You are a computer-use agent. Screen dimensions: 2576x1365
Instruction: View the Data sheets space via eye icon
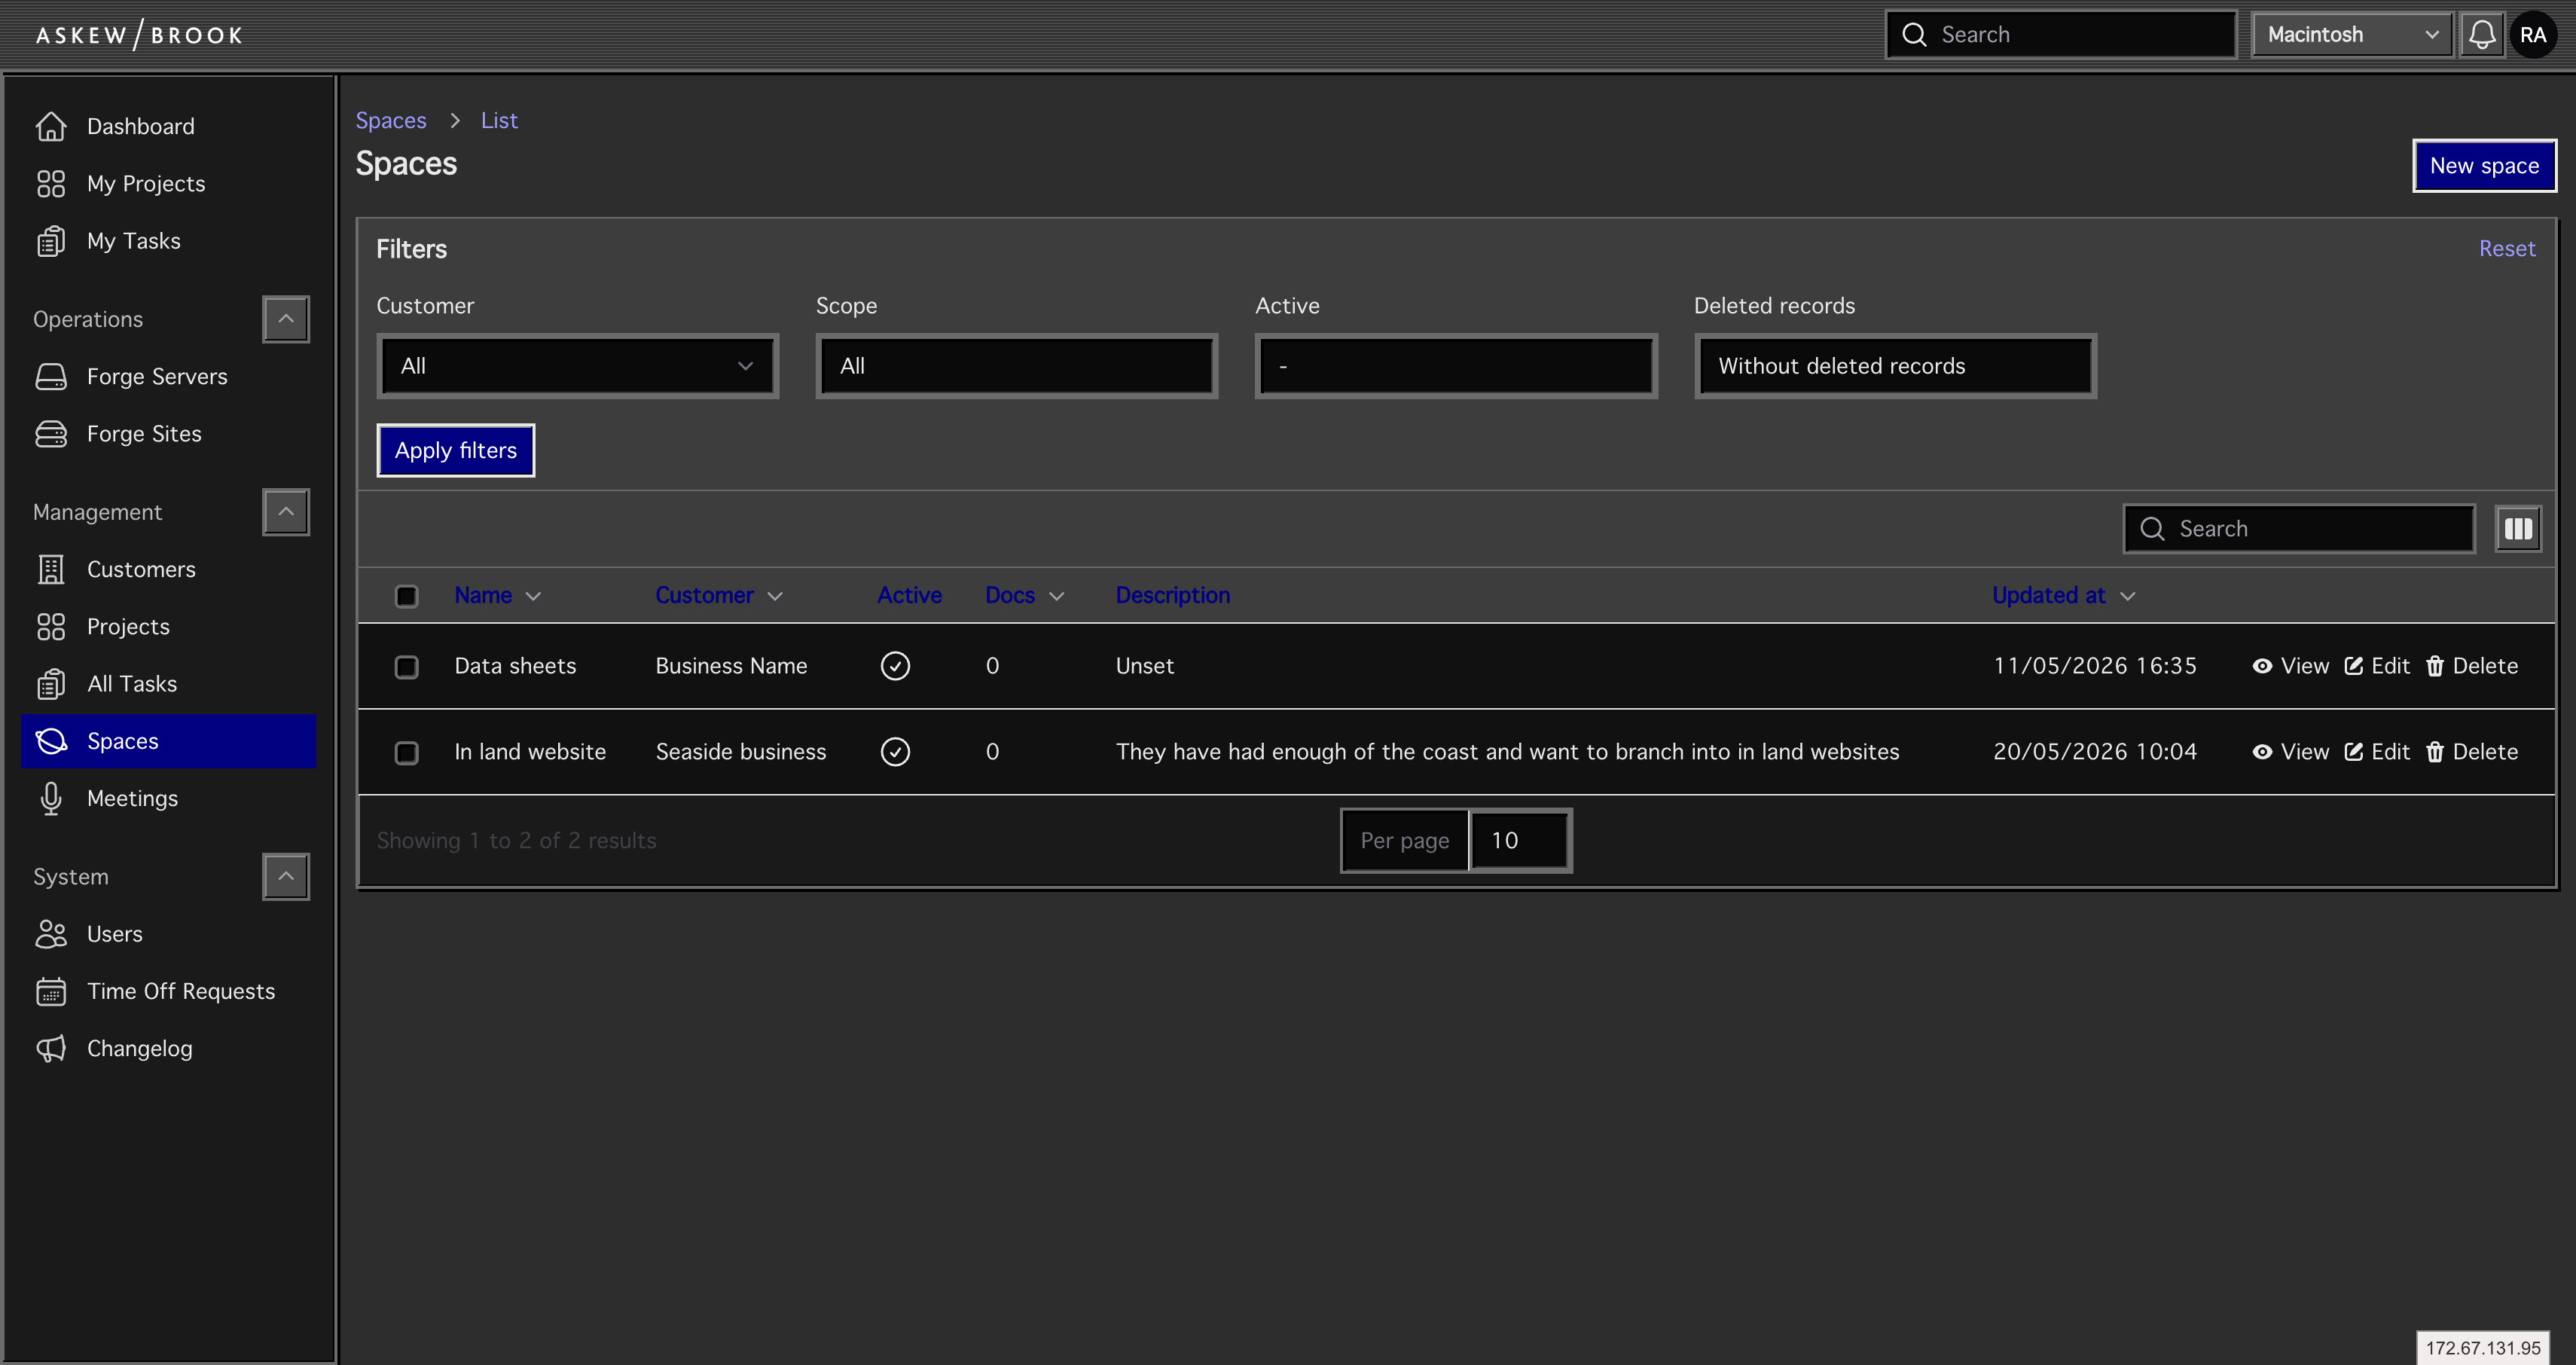pos(2262,666)
